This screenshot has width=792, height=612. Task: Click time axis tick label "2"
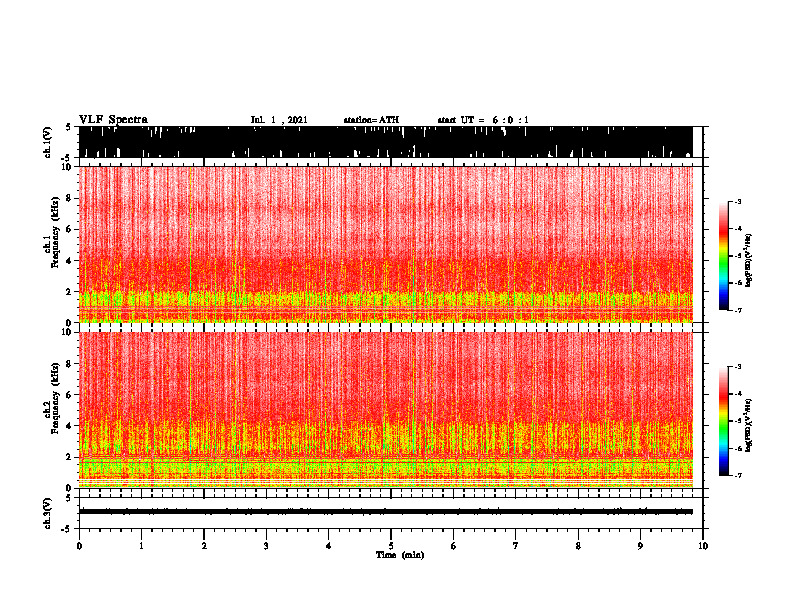(x=204, y=546)
